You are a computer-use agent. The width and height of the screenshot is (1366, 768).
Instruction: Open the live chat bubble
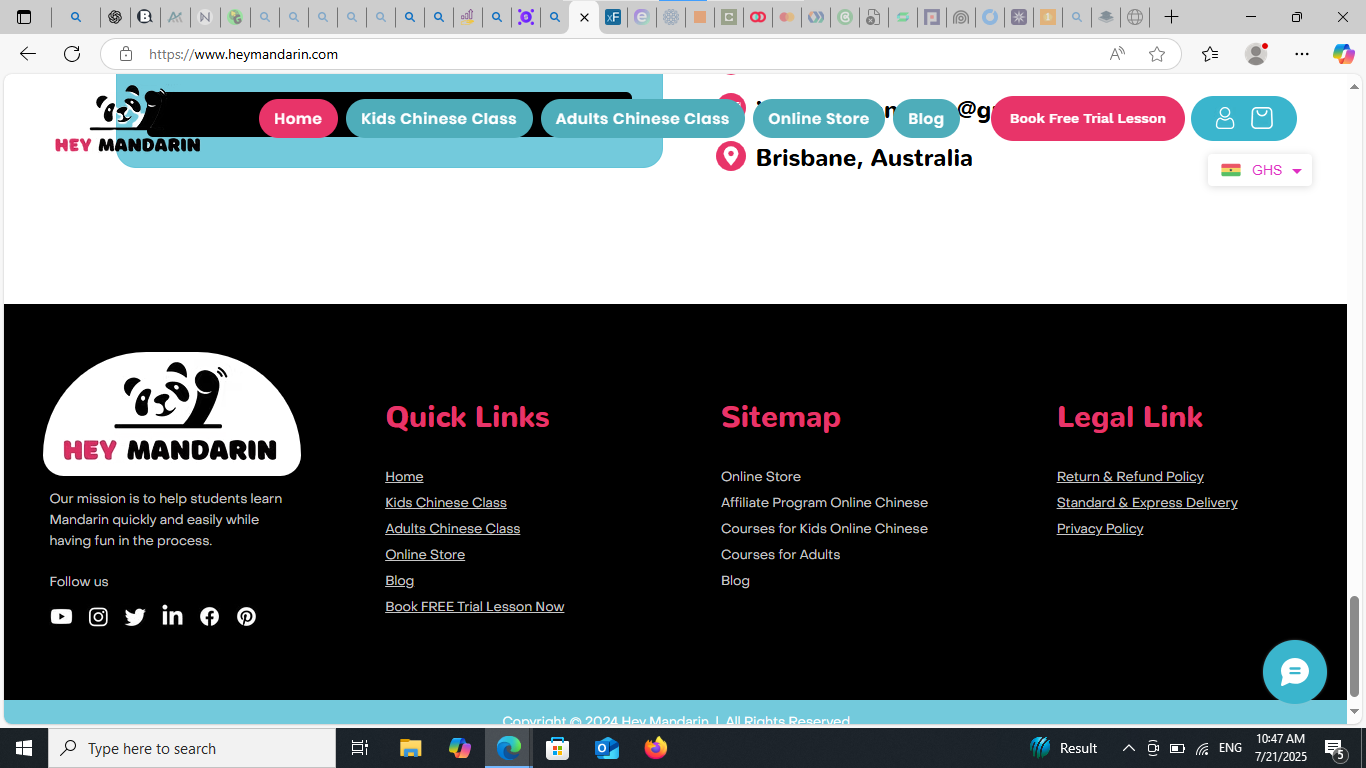tap(1294, 672)
